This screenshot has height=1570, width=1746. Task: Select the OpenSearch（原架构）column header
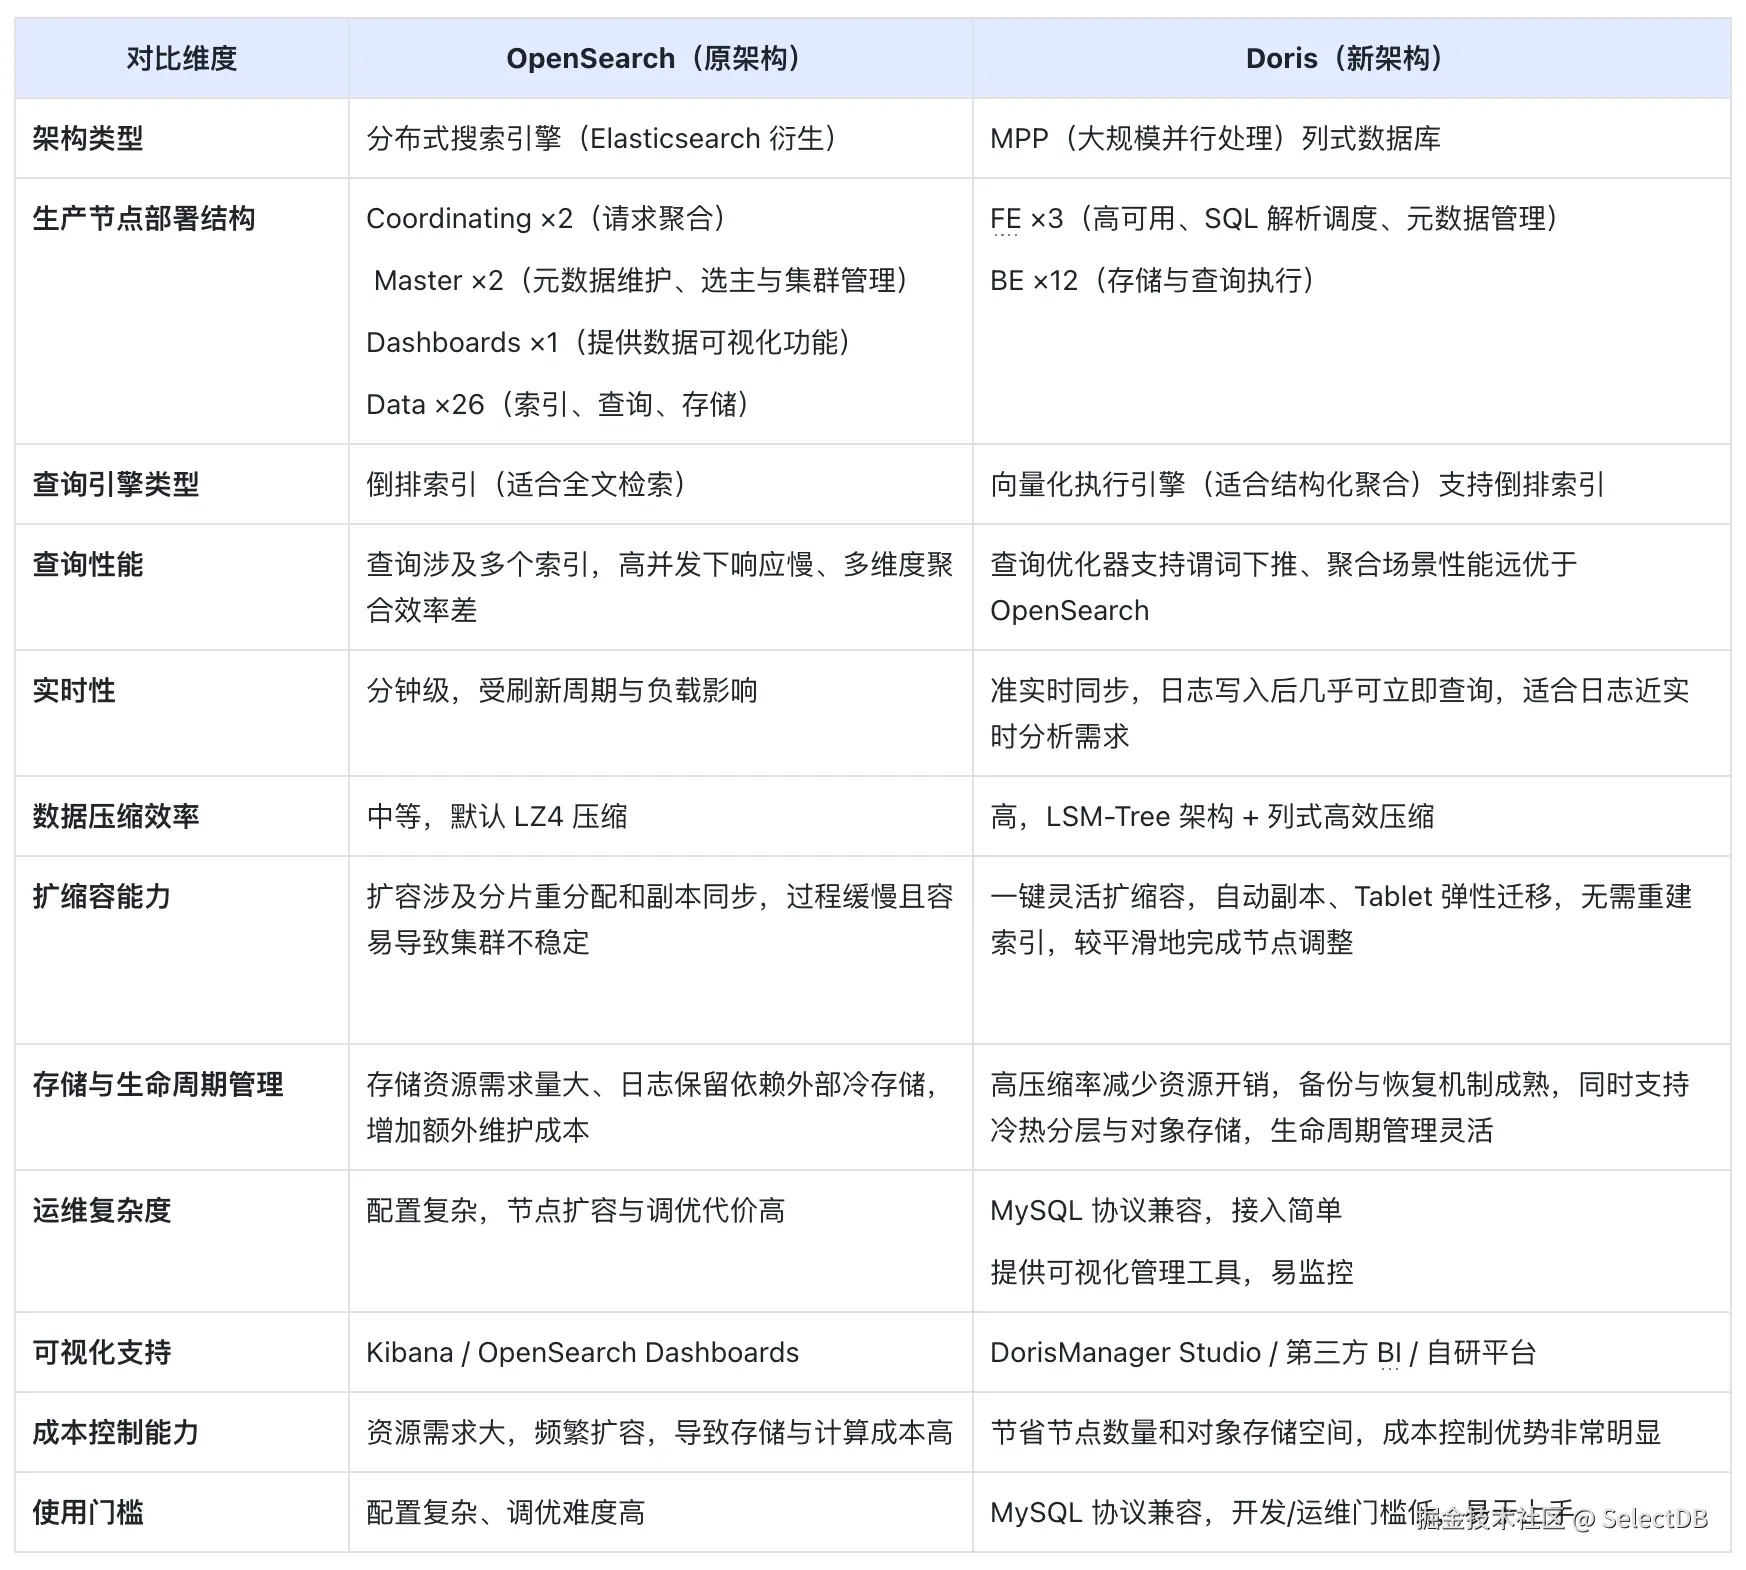click(655, 58)
